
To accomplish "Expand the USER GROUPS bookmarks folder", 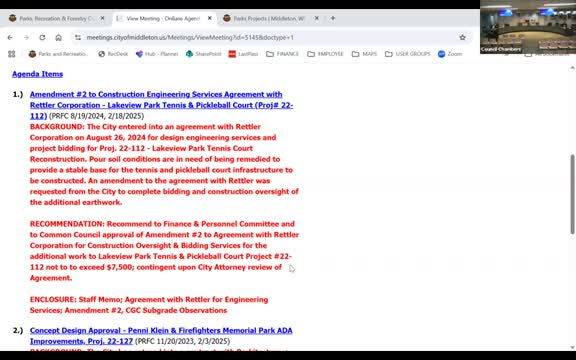I will [408, 54].
